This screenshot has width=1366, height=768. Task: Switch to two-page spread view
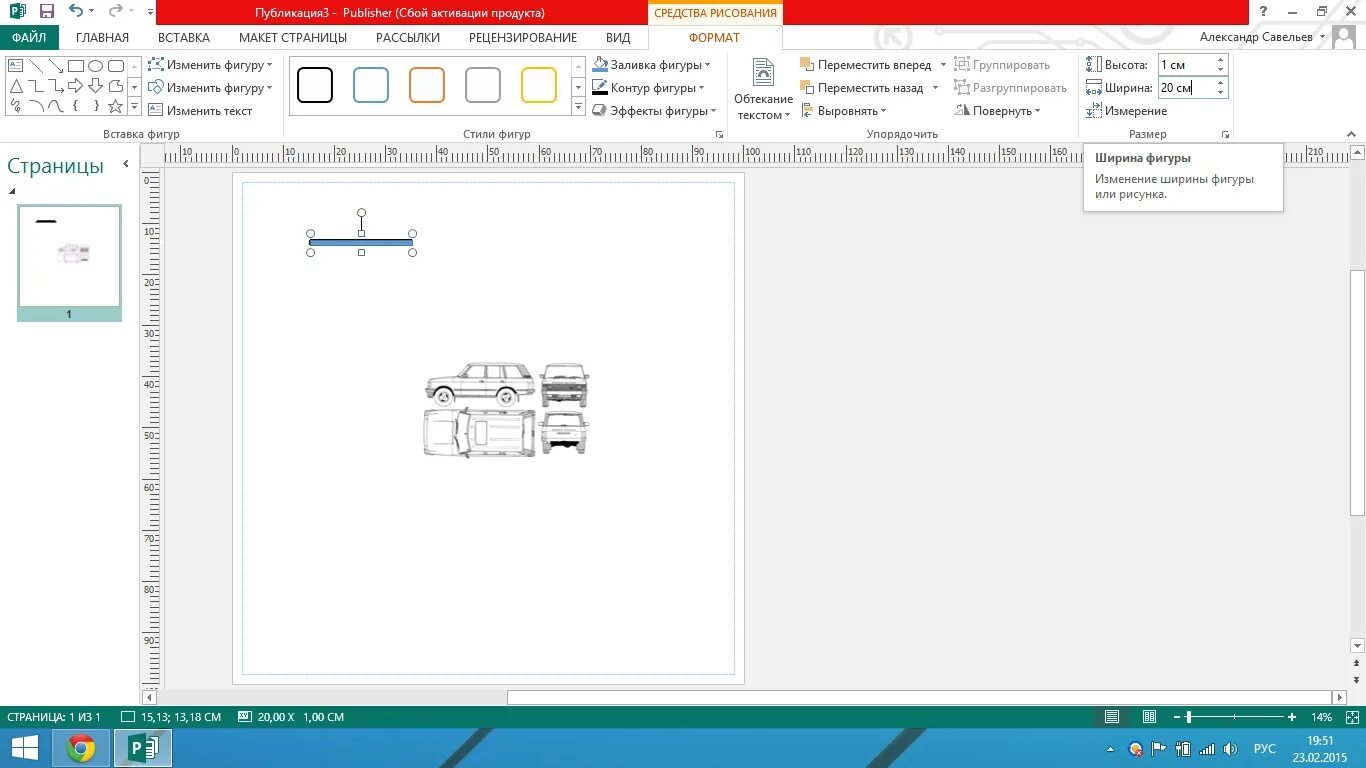pos(1150,717)
